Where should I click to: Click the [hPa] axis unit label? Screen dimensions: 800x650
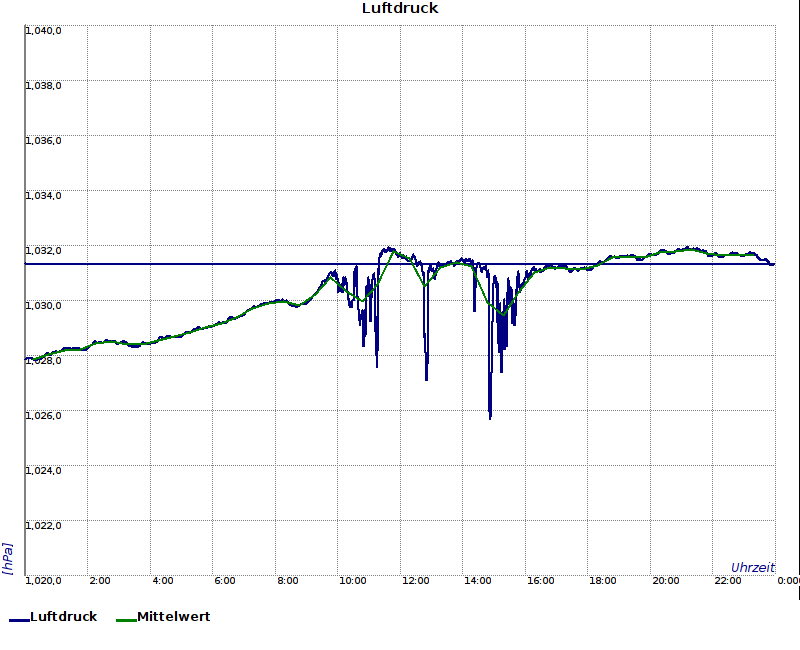click(x=8, y=559)
